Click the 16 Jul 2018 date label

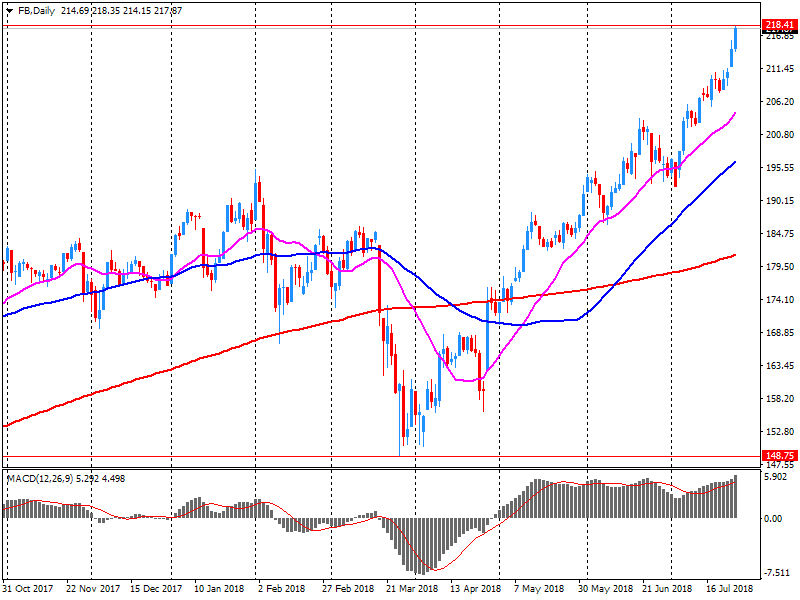pos(730,588)
